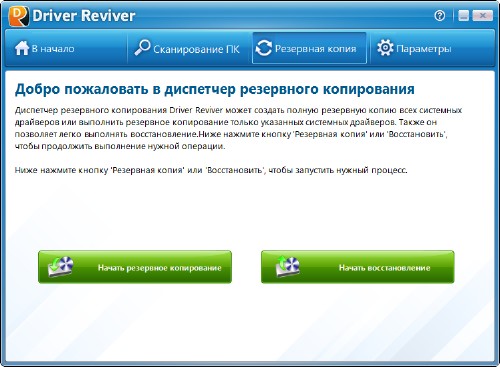Click the circular arrows backup icon
Screen dimensions: 500x367
point(264,48)
